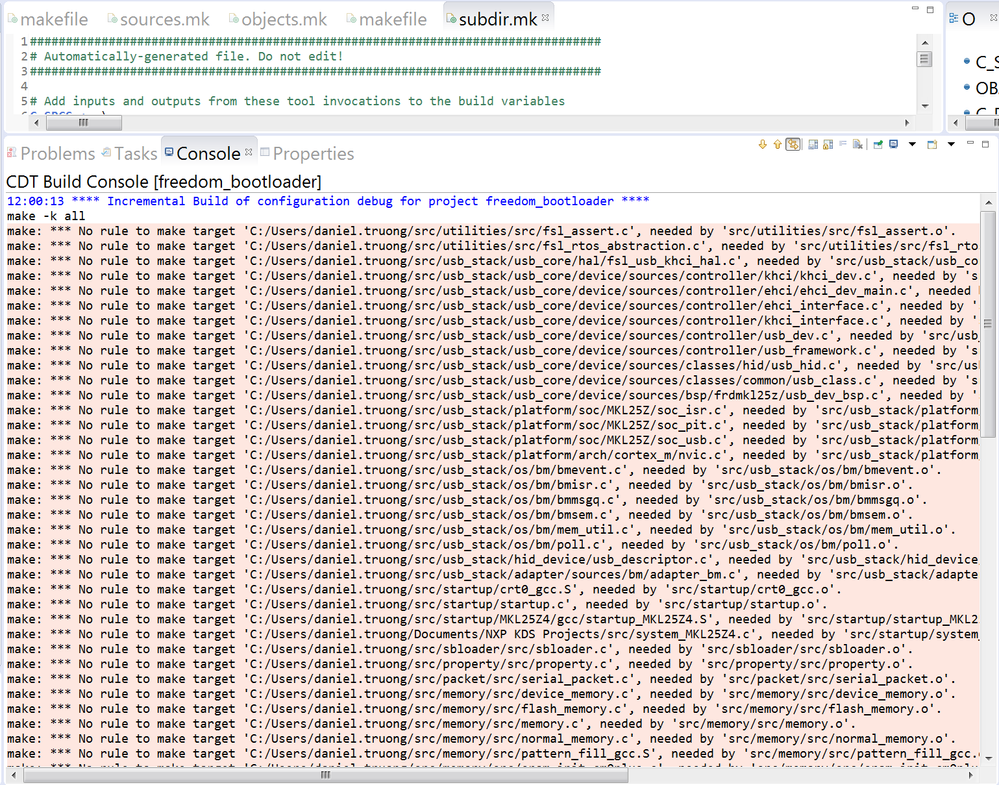Open console selection dropdown arrow
Viewport: 999px width, 785px height.
[x=912, y=144]
